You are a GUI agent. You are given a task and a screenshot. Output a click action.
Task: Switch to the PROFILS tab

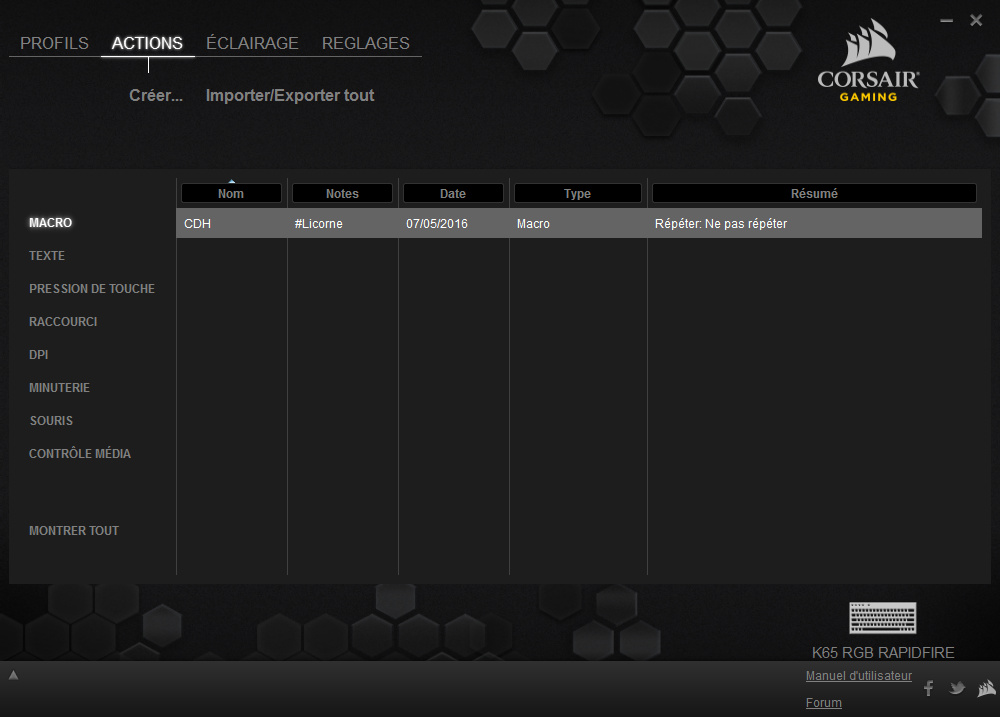[54, 44]
